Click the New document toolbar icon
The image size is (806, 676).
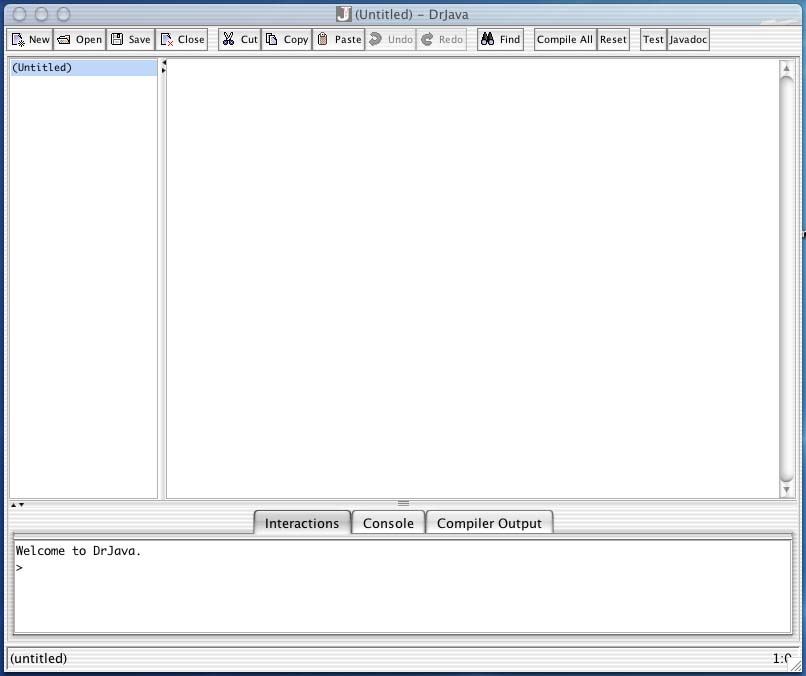click(x=19, y=40)
